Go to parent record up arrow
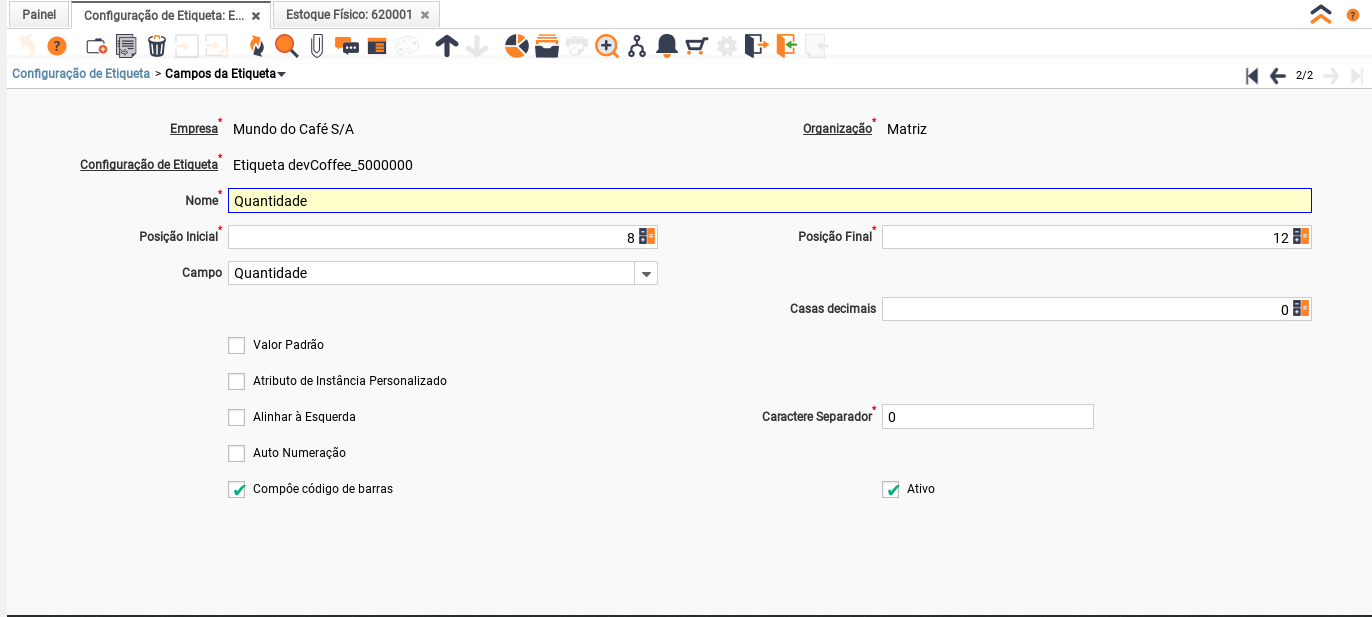This screenshot has height=617, width=1372. click(x=447, y=46)
